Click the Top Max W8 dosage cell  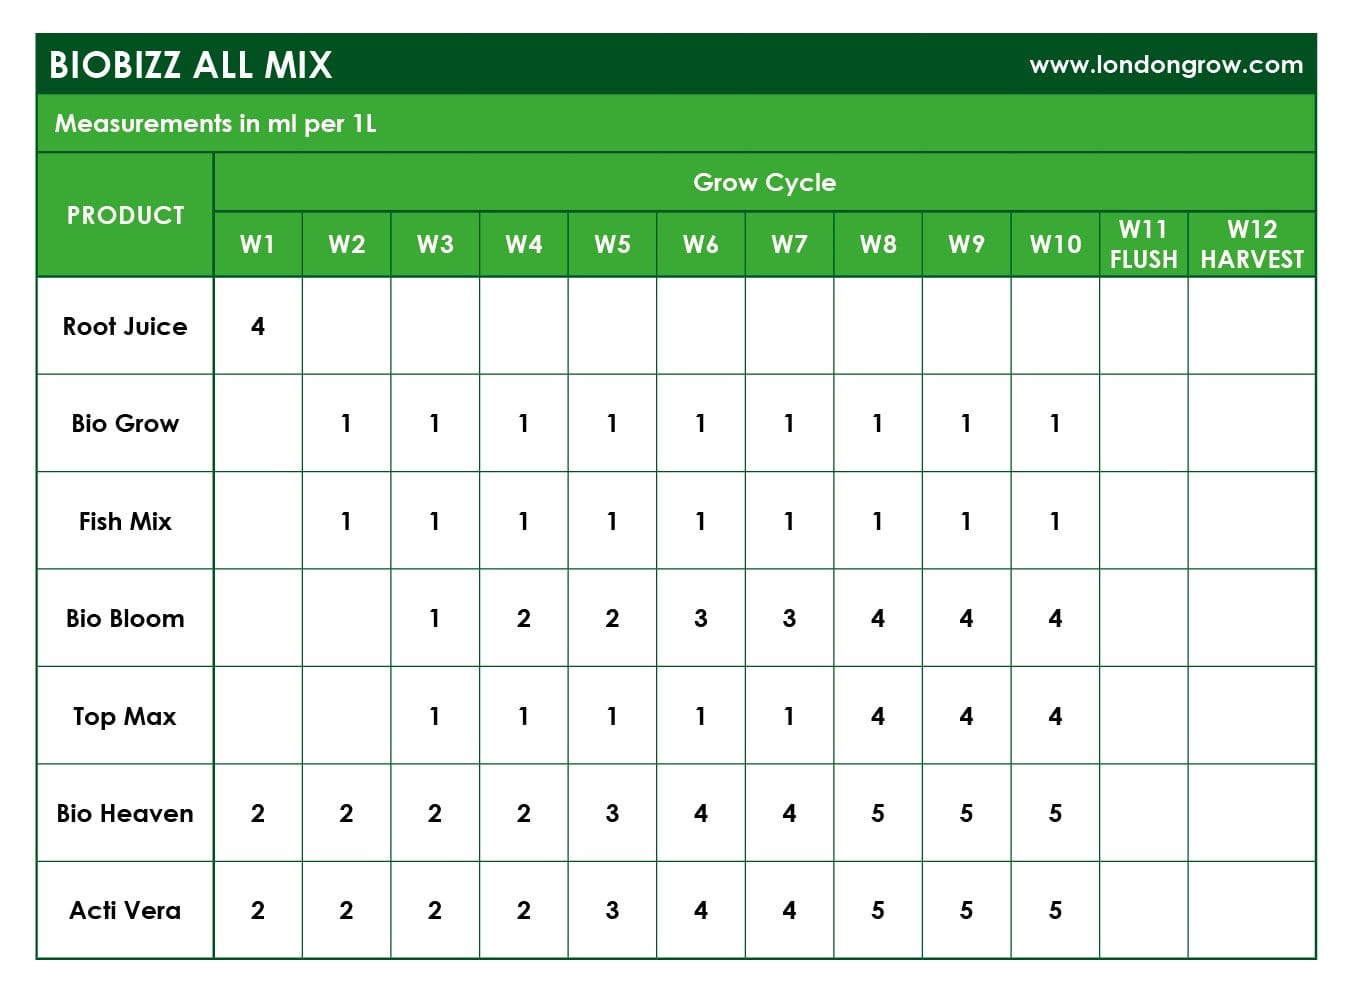877,716
